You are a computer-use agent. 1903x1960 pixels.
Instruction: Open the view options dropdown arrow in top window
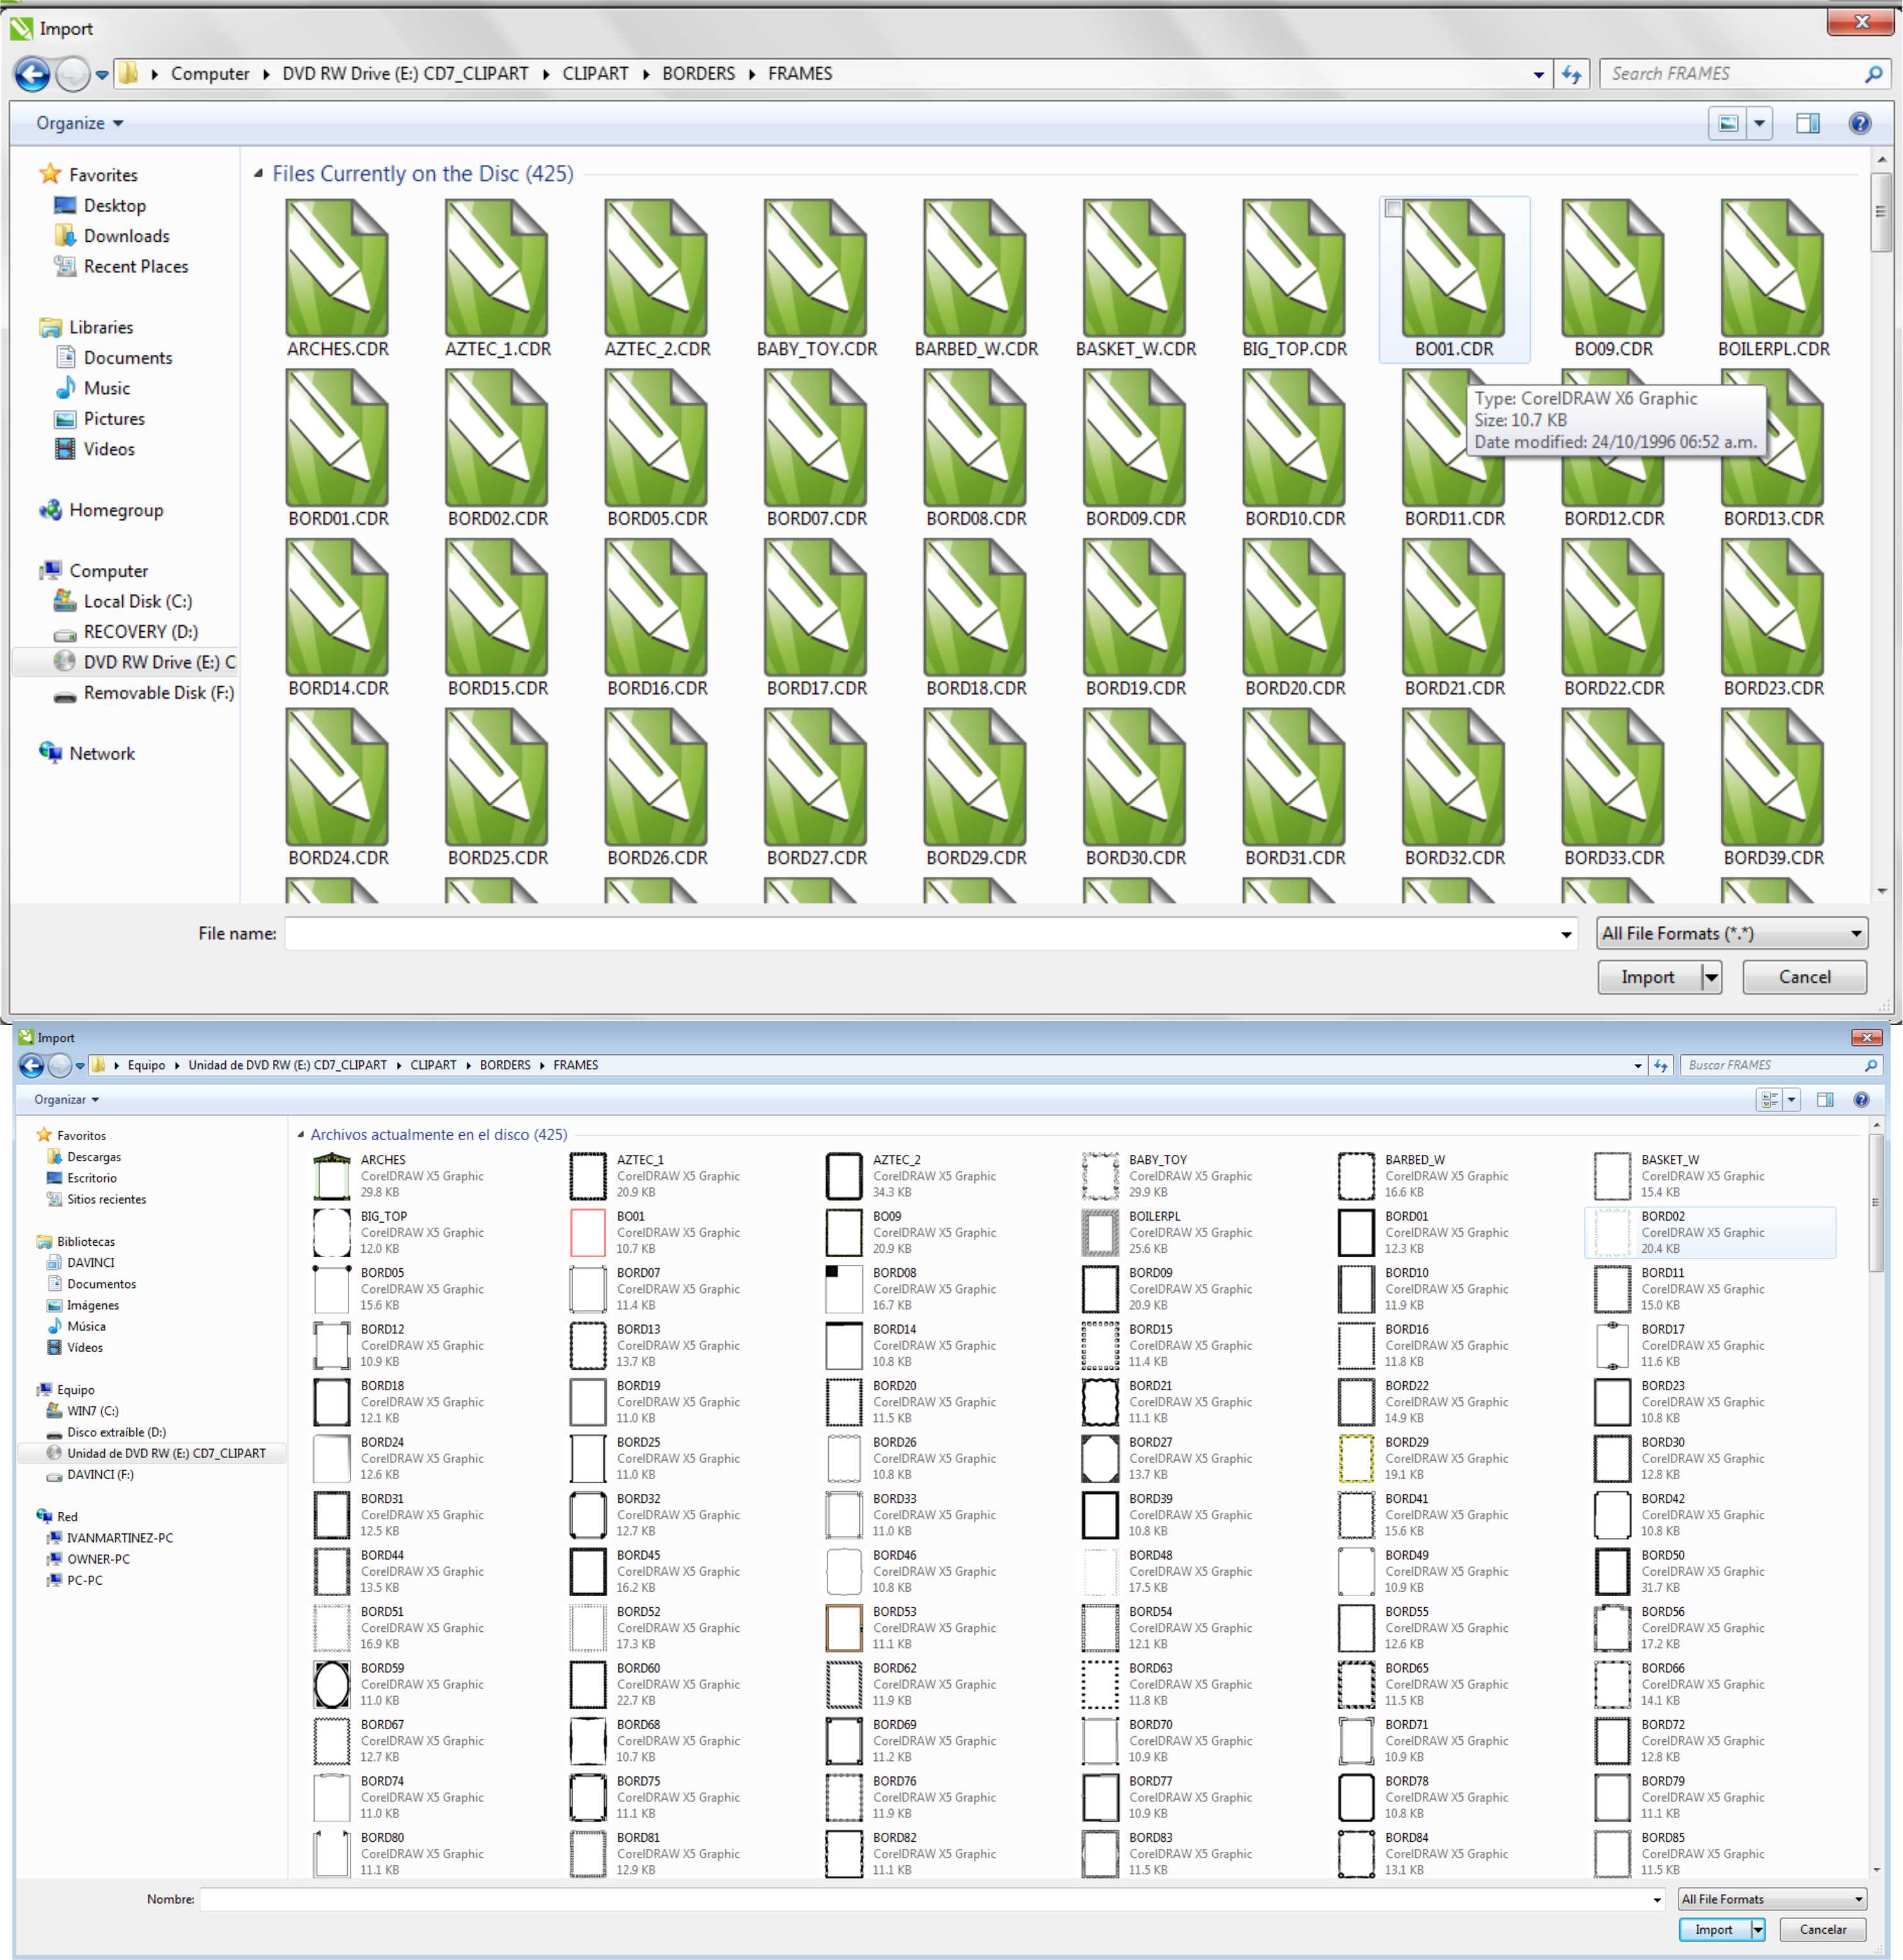[1760, 123]
